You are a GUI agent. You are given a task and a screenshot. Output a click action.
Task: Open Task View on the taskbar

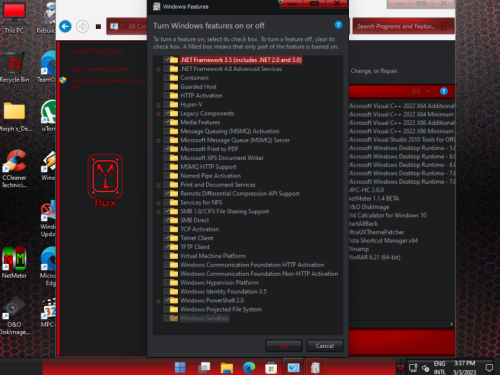[x=204, y=367]
